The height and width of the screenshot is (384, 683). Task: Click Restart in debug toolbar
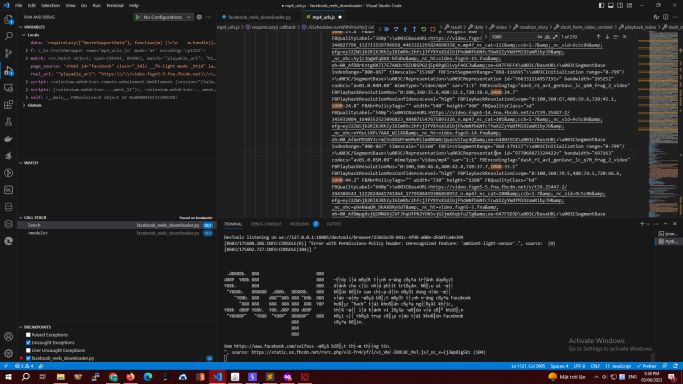coord(423,29)
